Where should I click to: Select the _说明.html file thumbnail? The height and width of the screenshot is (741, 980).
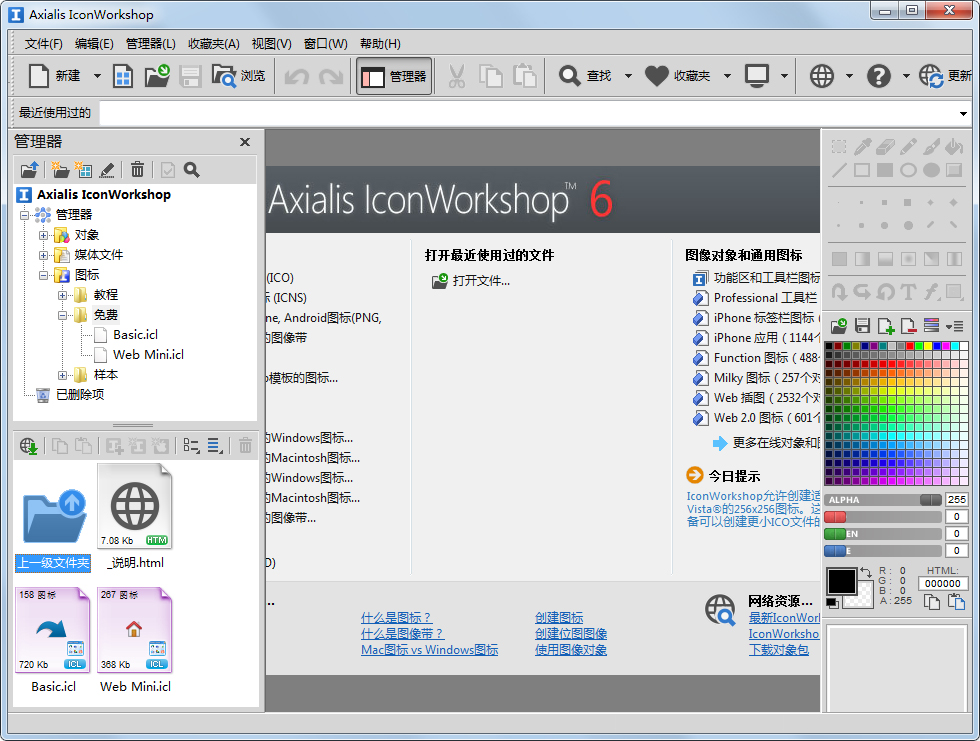[x=135, y=516]
